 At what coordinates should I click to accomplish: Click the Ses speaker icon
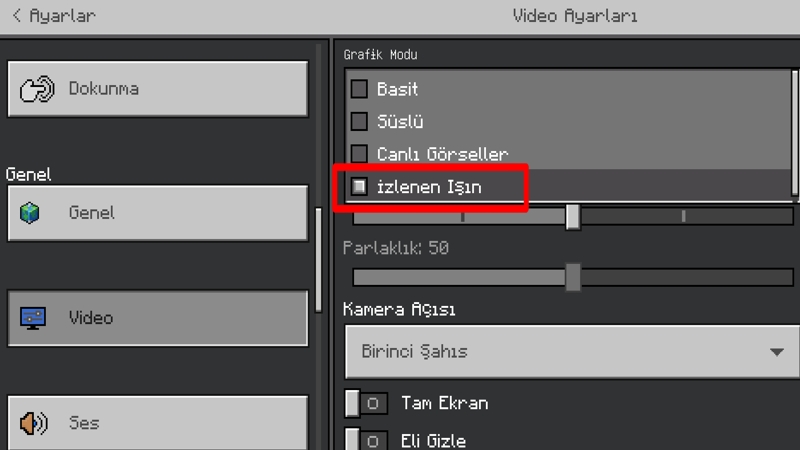(33, 423)
